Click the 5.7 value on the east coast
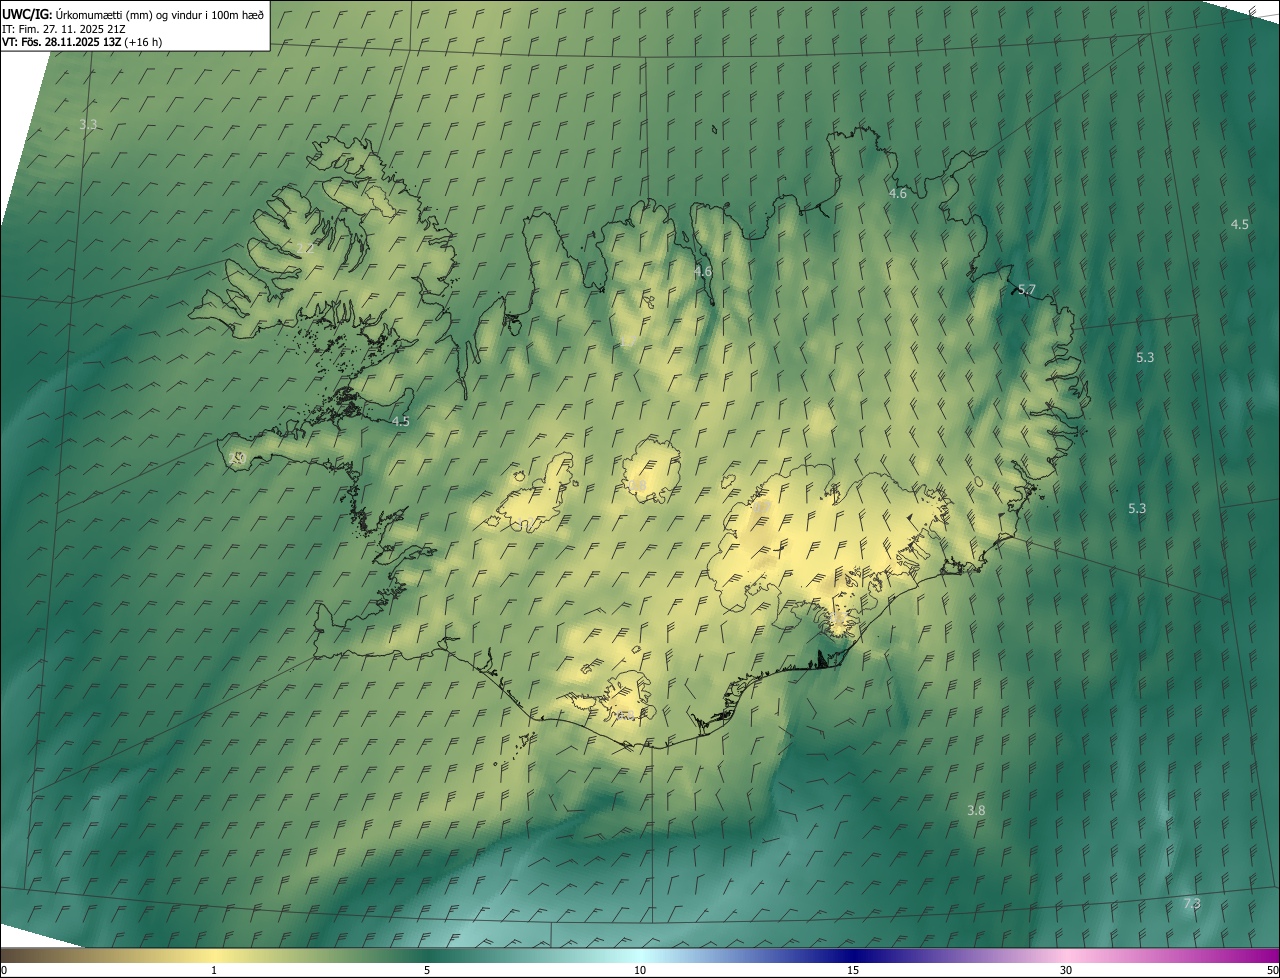This screenshot has height=978, width=1280. [1027, 289]
